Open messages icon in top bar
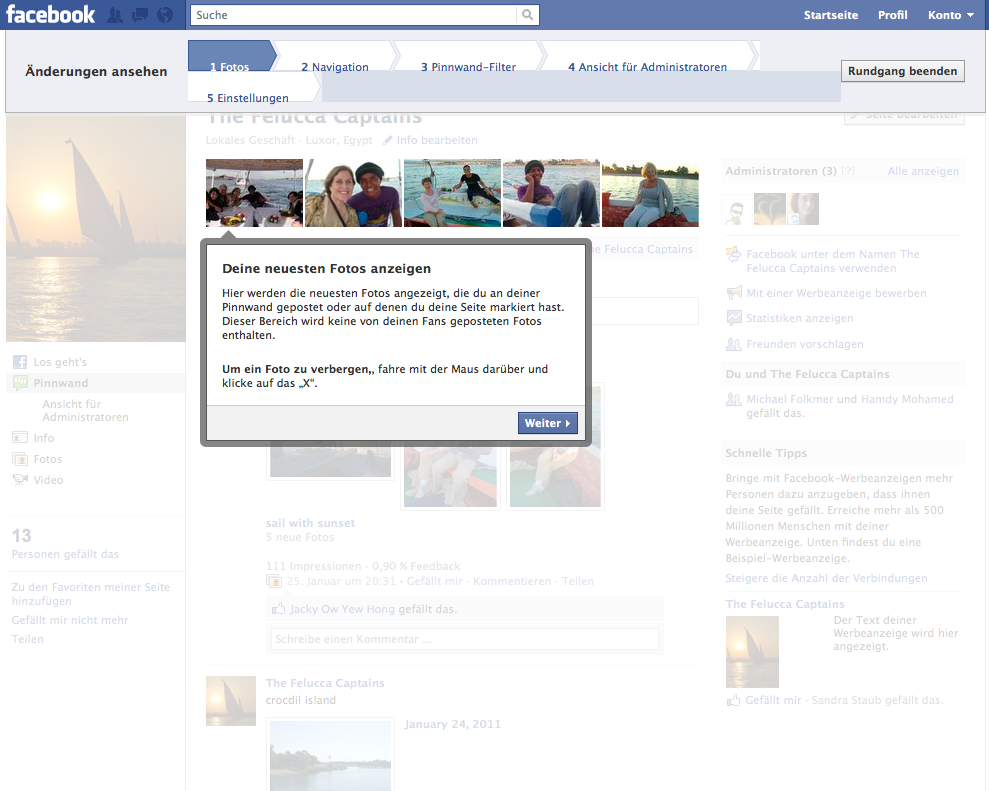Viewport: 989px width, 791px height. [x=139, y=15]
